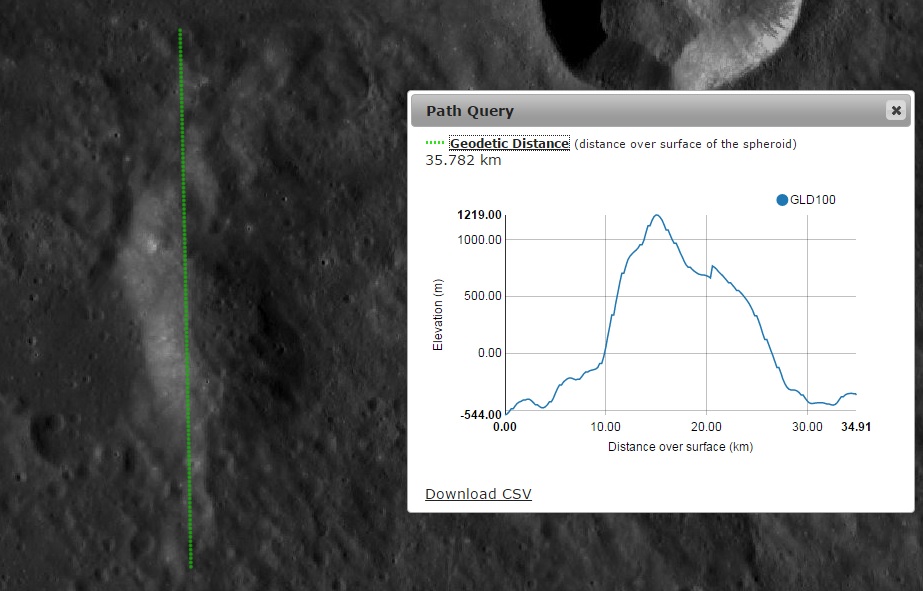Click the bottom end of green path
This screenshot has width=923, height=591.
pos(191,566)
